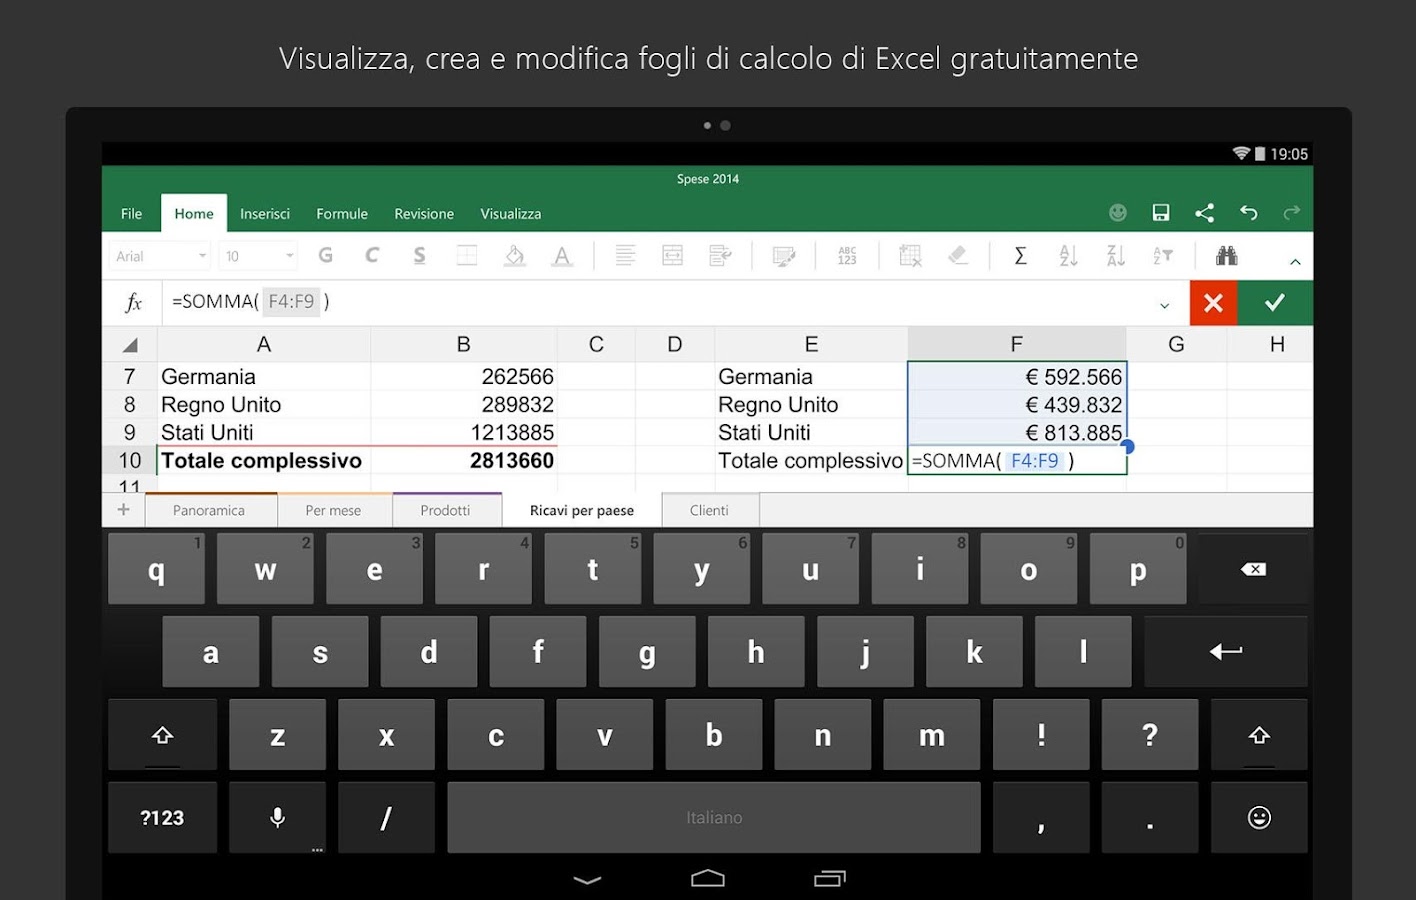The height and width of the screenshot is (900, 1416).
Task: Sort descending with the Z-A icon
Action: [1116, 256]
